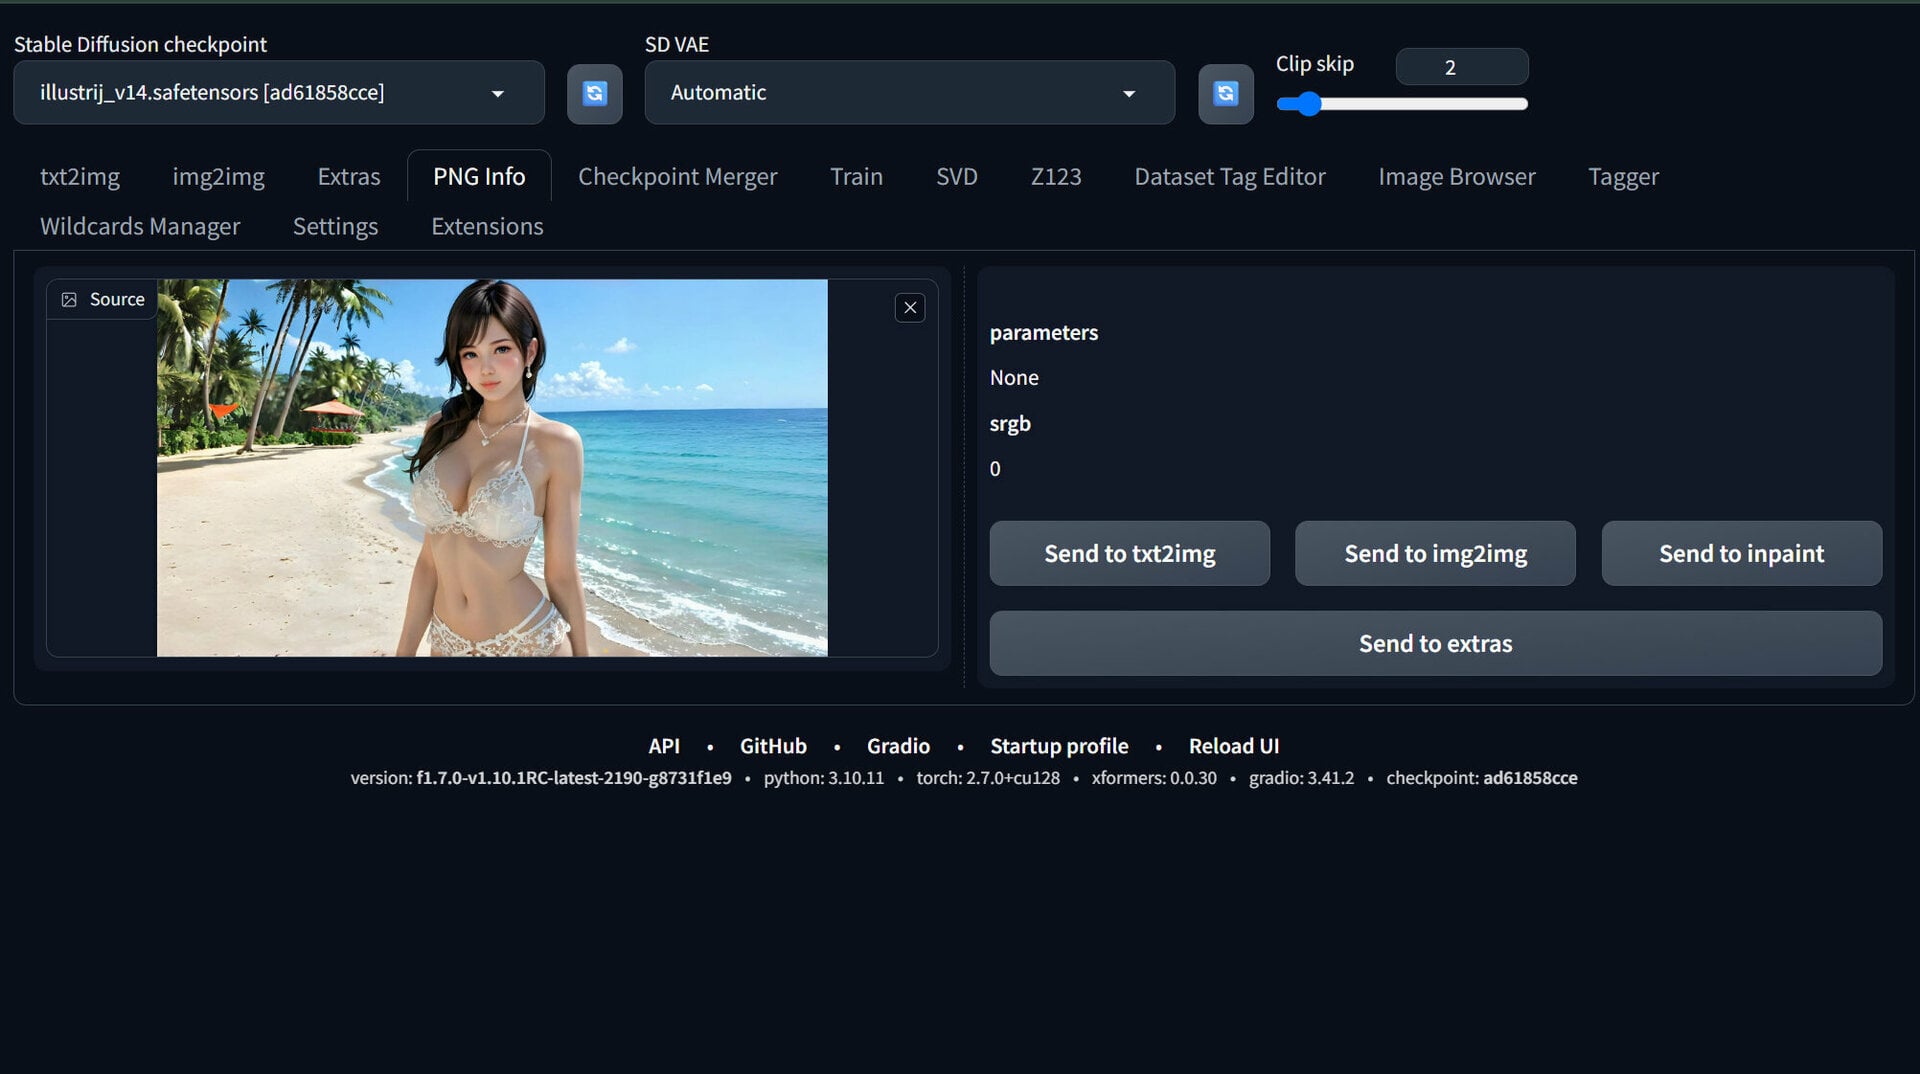1920x1074 pixels.
Task: Refresh the SD VAE list
Action: click(1225, 93)
